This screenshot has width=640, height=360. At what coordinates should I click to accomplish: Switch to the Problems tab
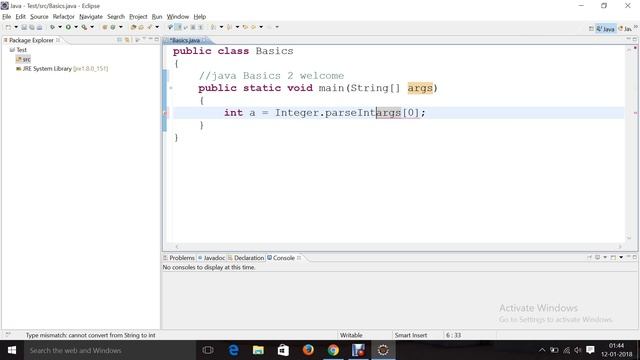pyautogui.click(x=179, y=258)
